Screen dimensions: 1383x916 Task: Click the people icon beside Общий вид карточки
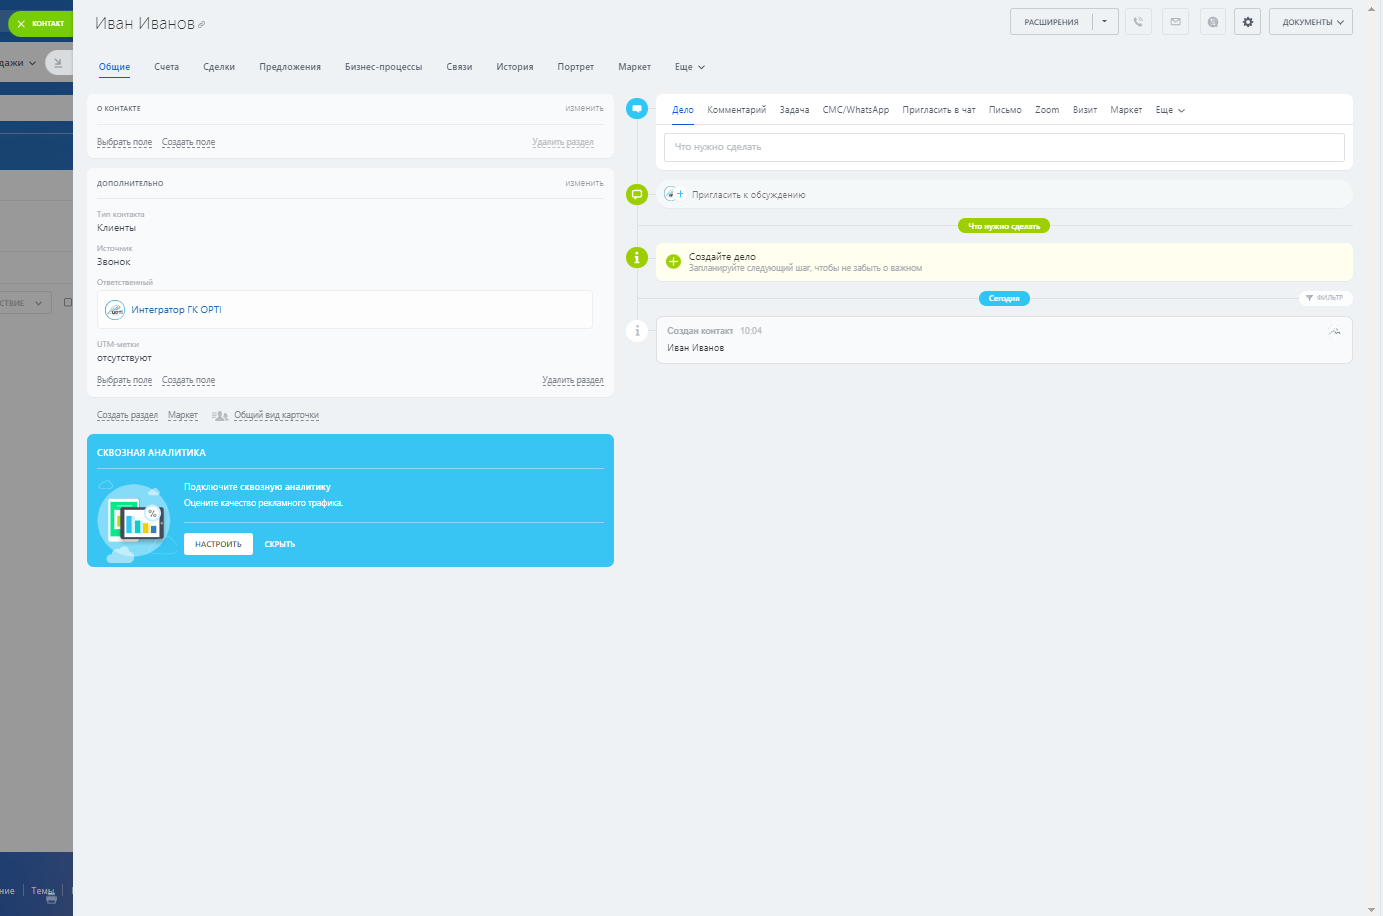tap(220, 415)
